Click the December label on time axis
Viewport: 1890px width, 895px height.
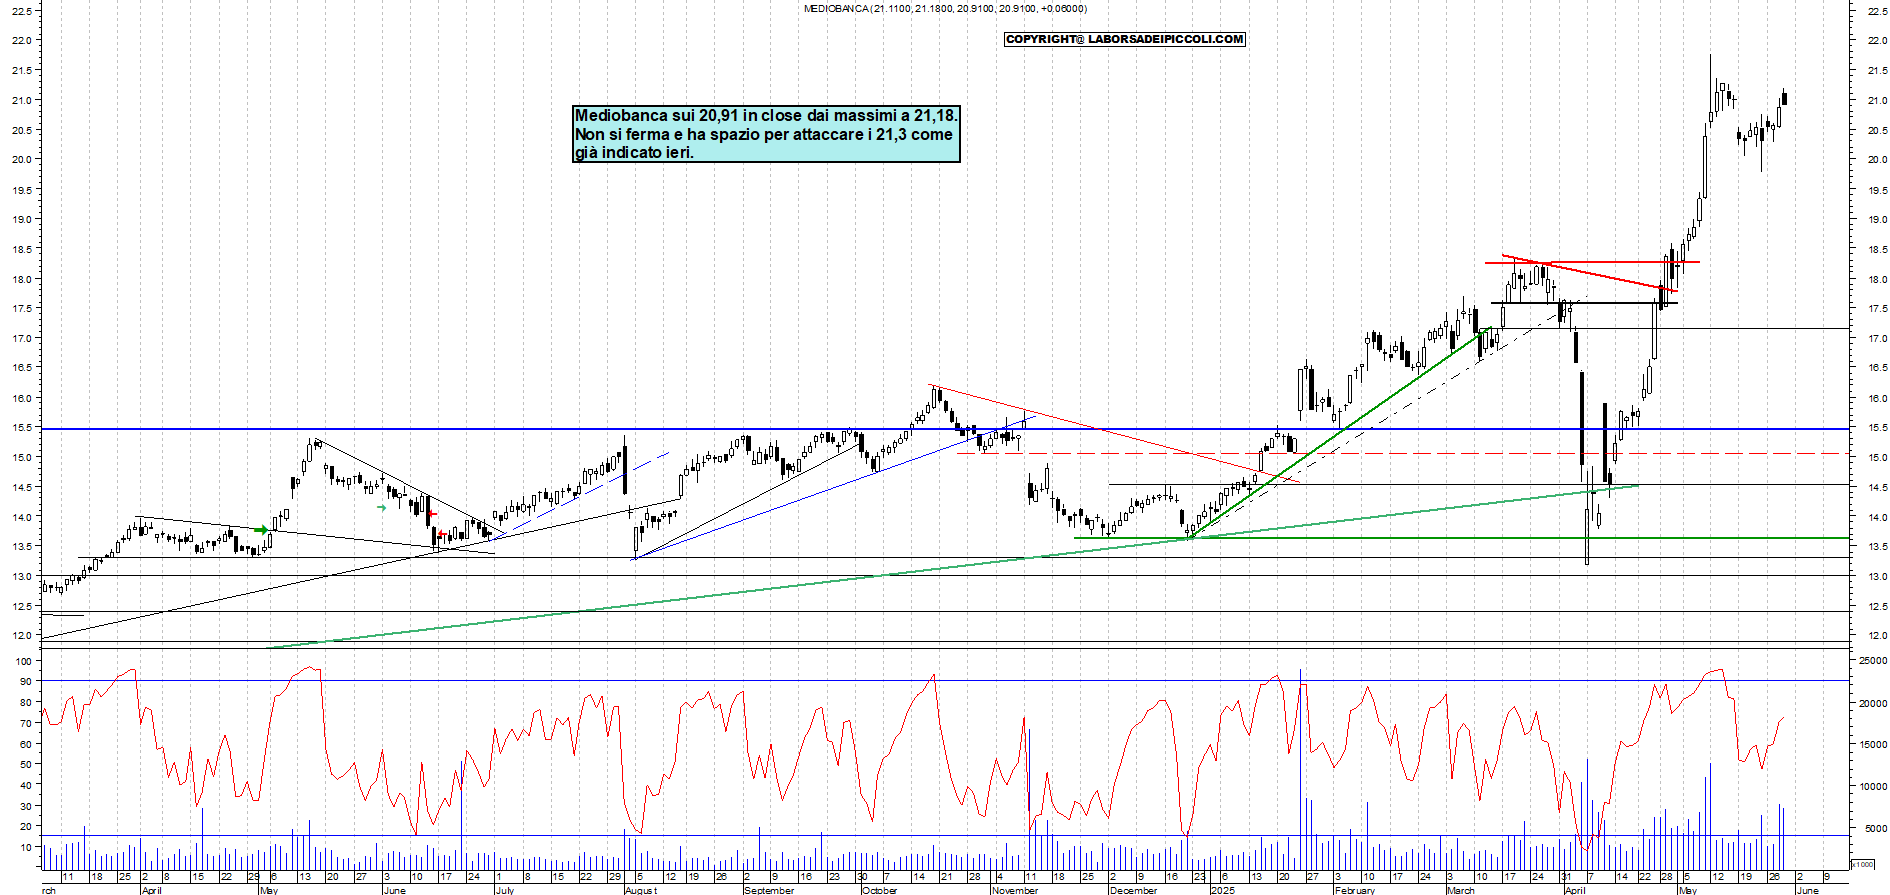pyautogui.click(x=1133, y=889)
